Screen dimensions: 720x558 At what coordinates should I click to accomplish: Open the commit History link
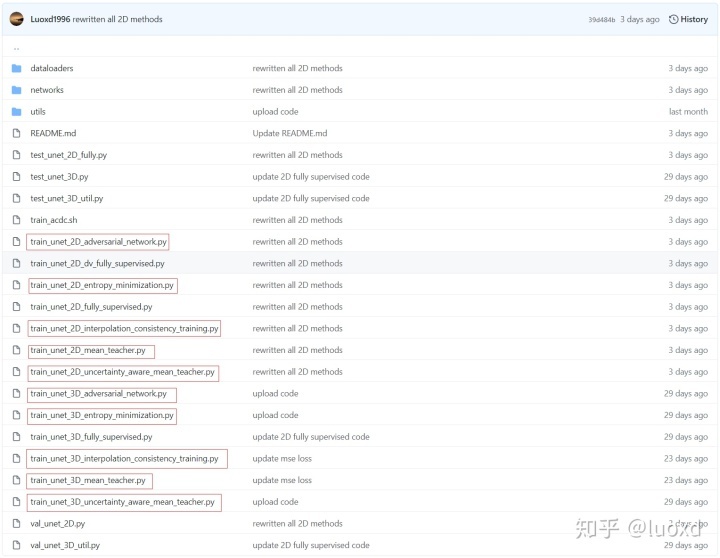click(688, 19)
